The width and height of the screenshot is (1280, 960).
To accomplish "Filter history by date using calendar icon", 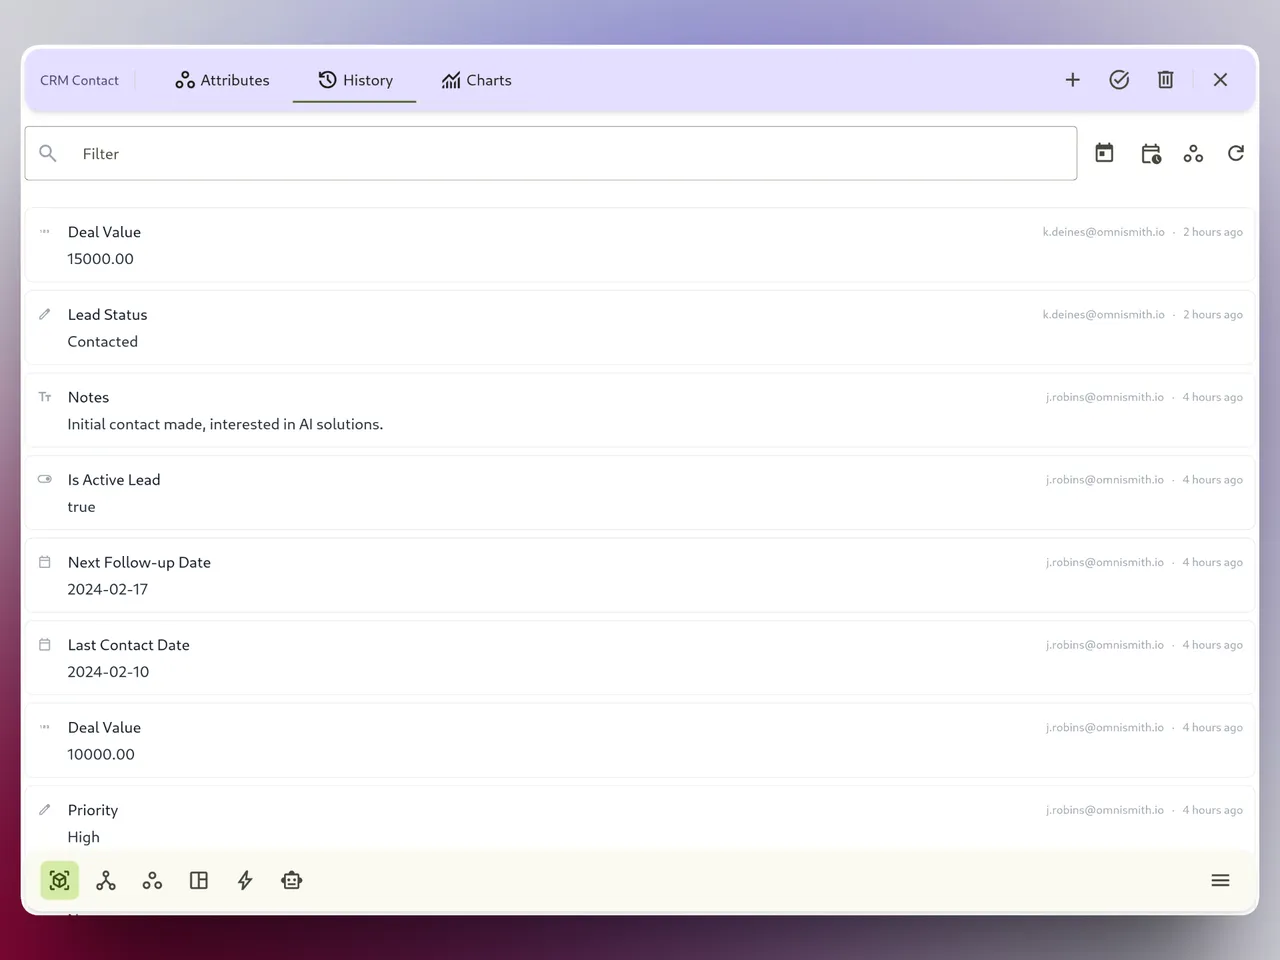I will point(1104,152).
